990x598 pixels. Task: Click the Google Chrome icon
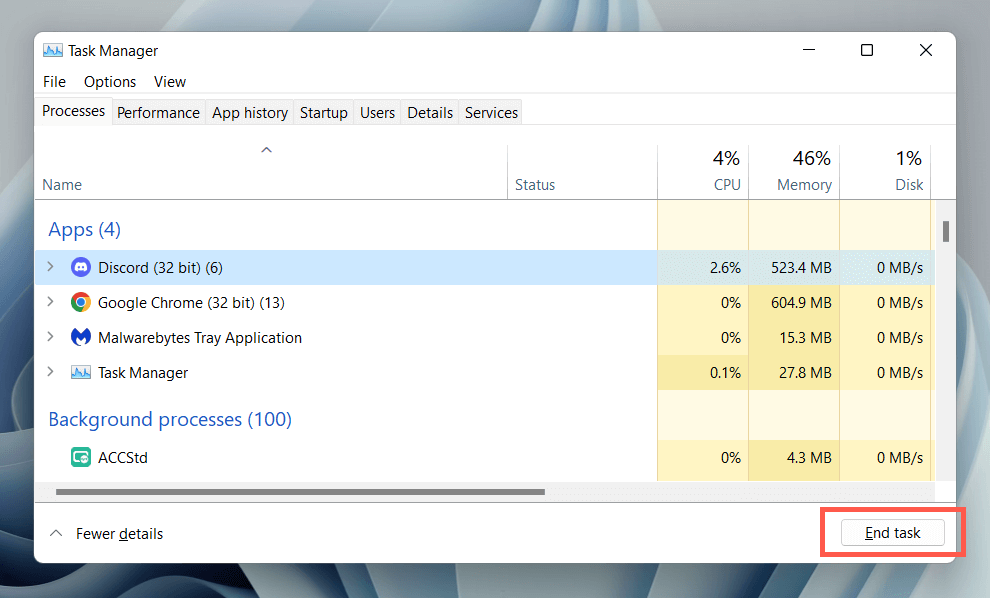pyautogui.click(x=80, y=302)
